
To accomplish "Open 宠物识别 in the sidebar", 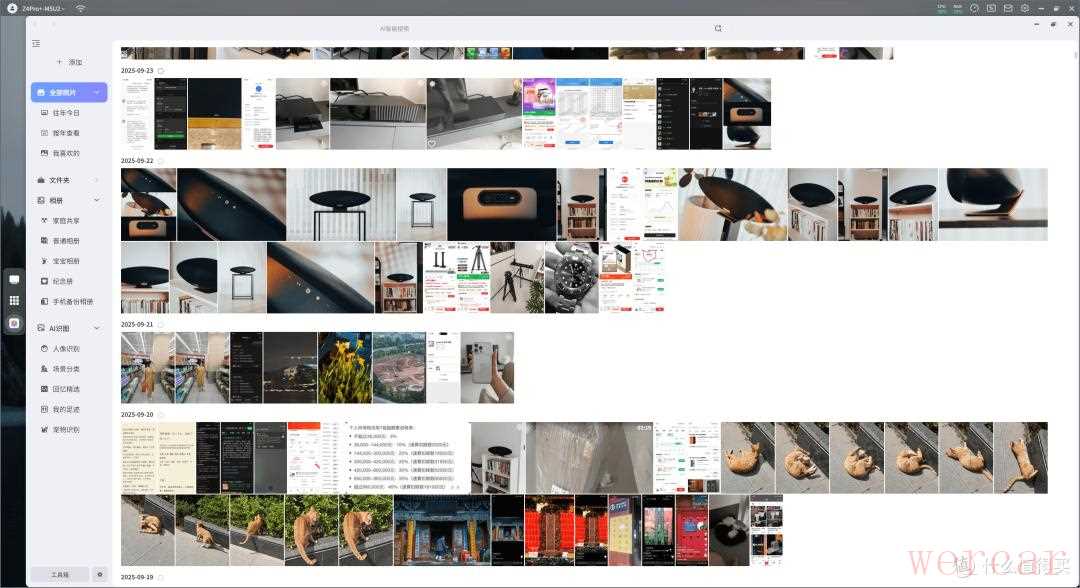I will [66, 430].
